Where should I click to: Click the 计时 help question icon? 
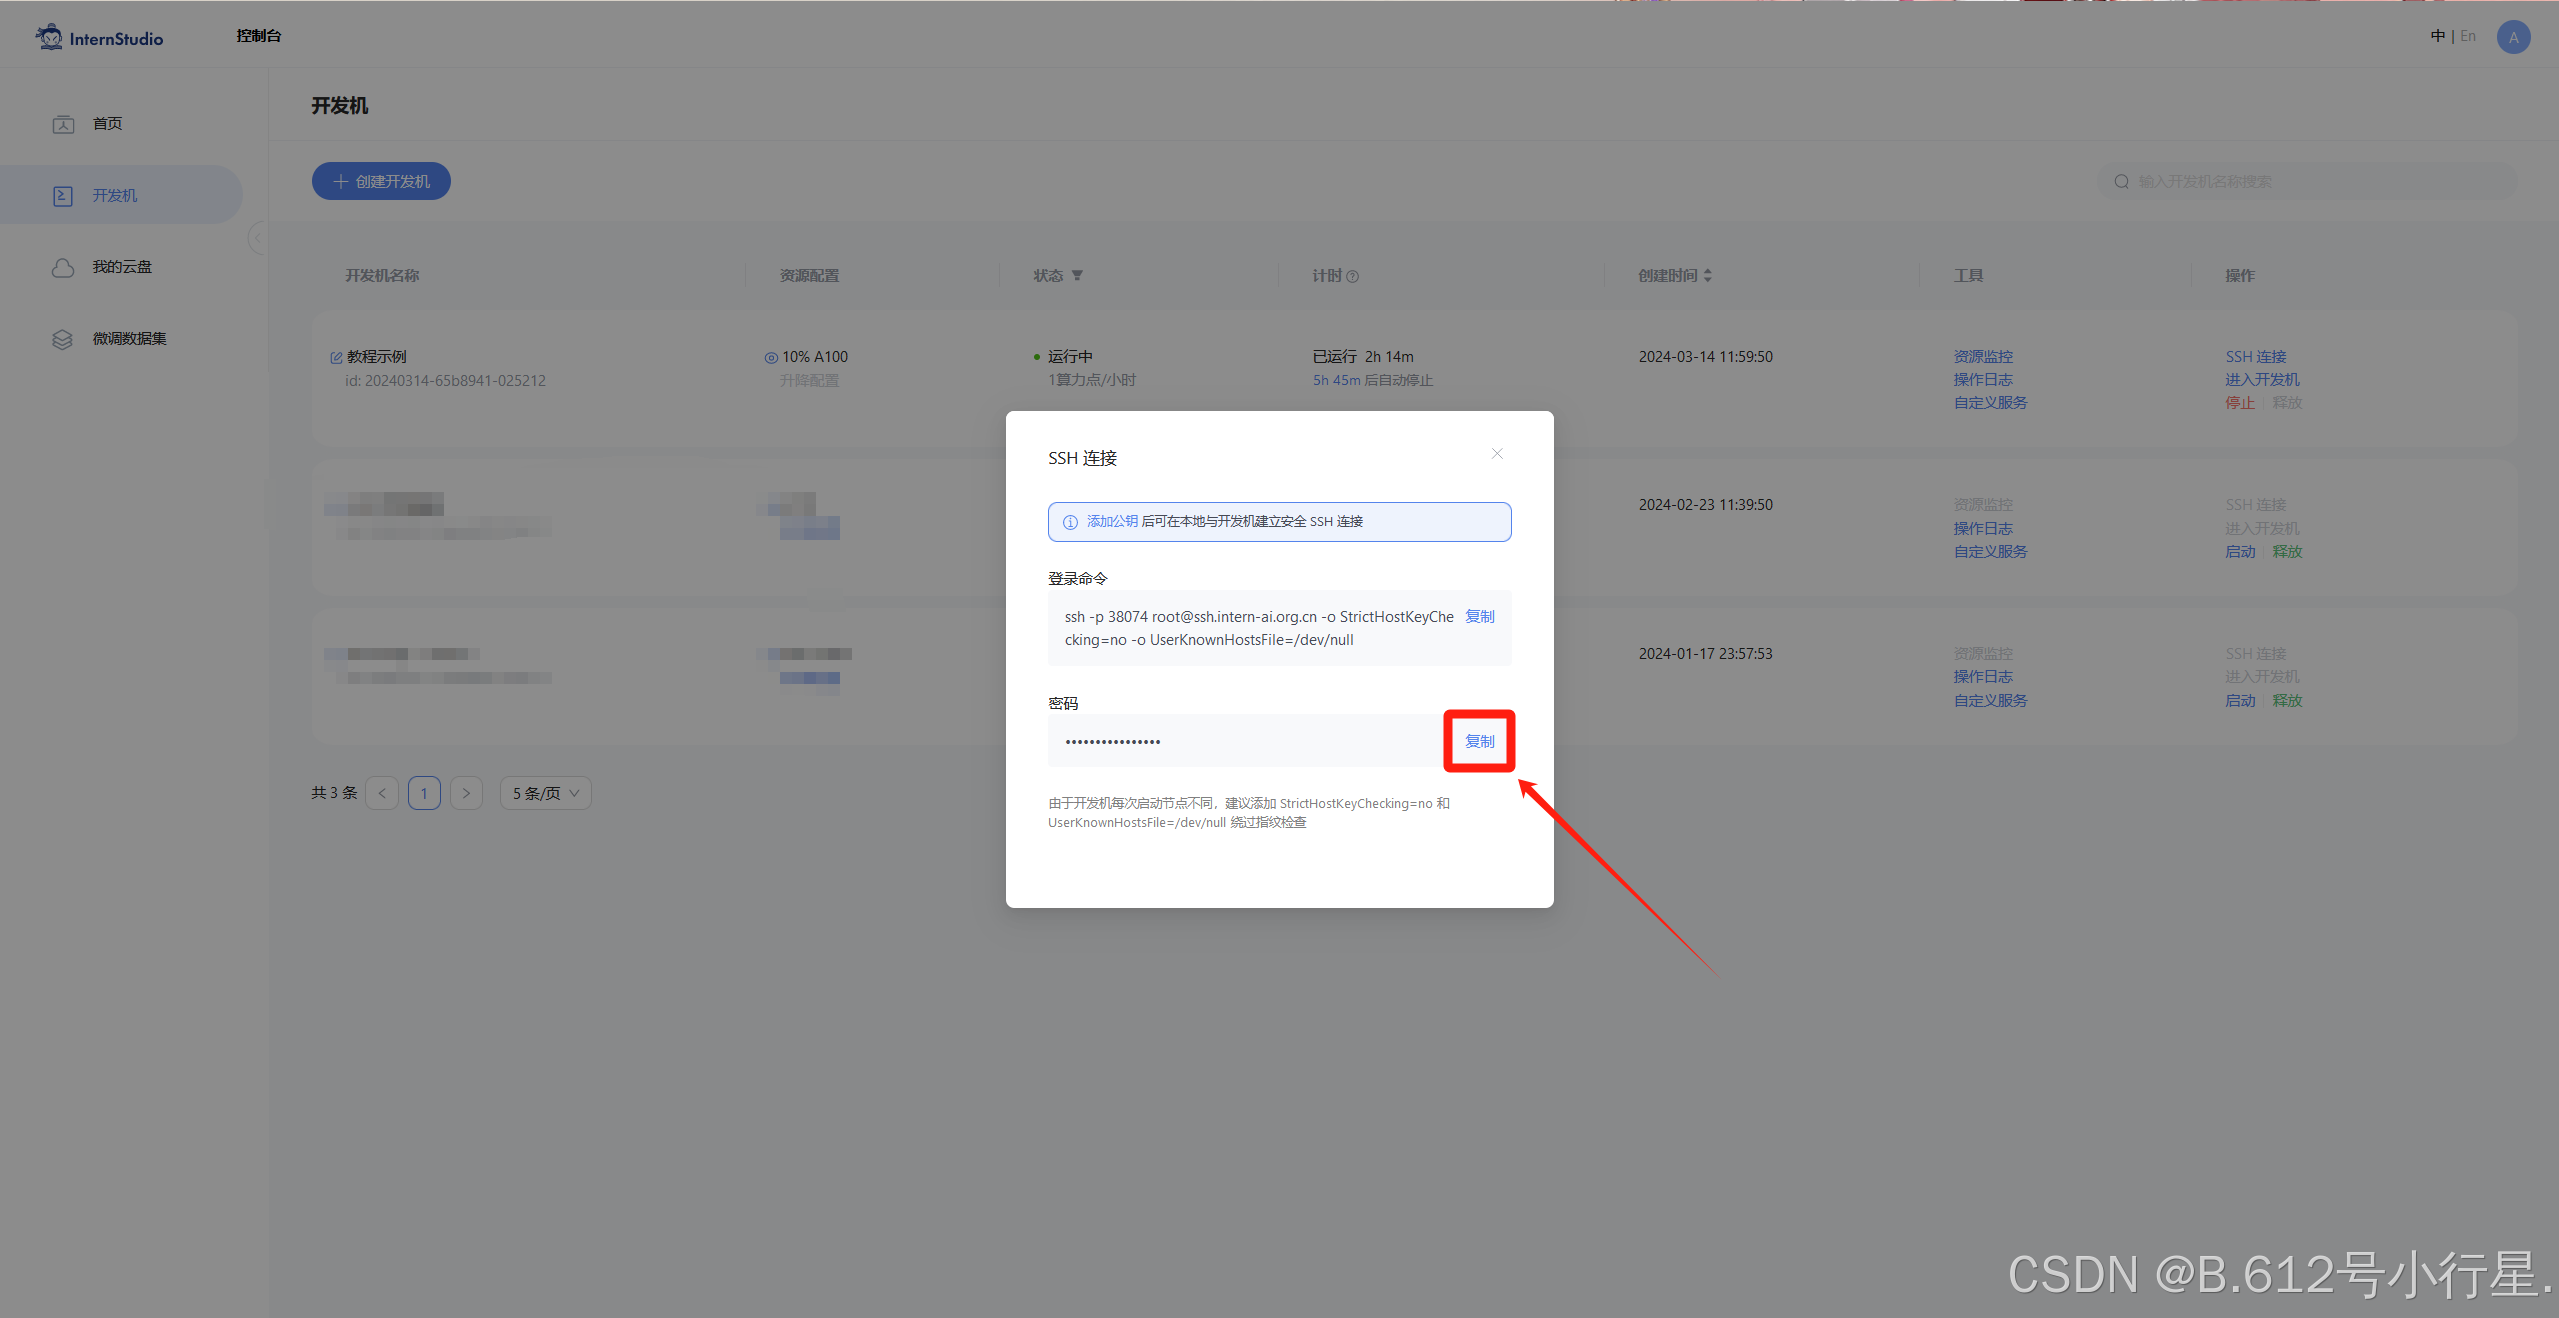(x=1353, y=276)
